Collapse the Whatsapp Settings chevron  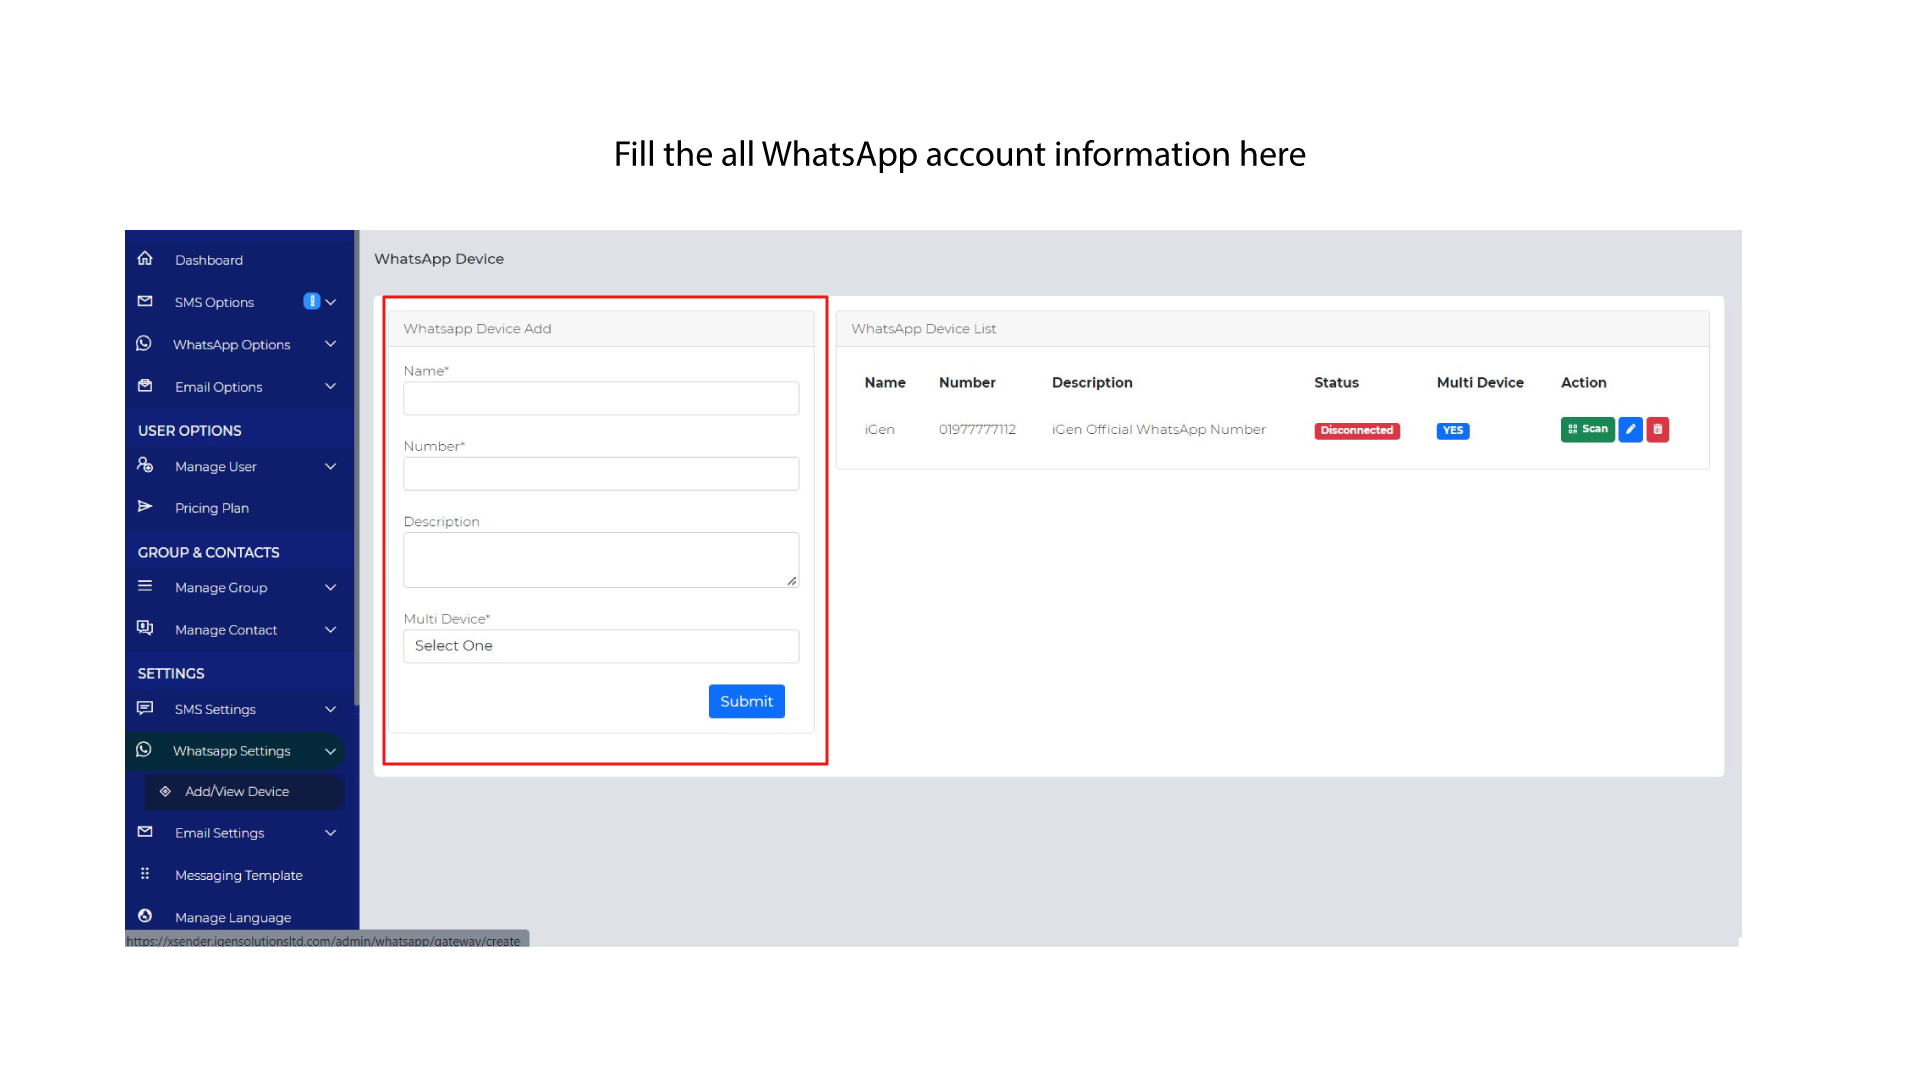click(331, 751)
